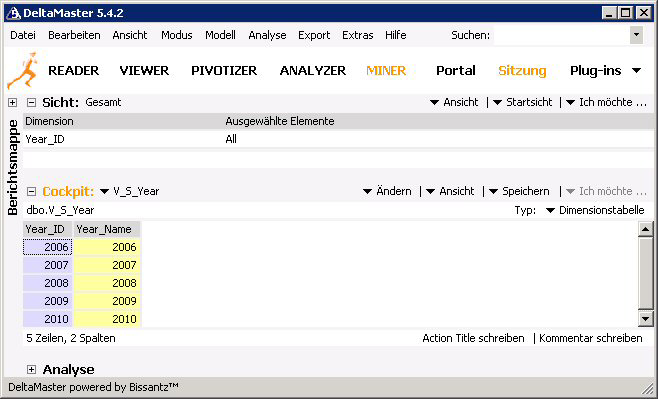Open Ansicht dropdown in Sicht header

(454, 102)
